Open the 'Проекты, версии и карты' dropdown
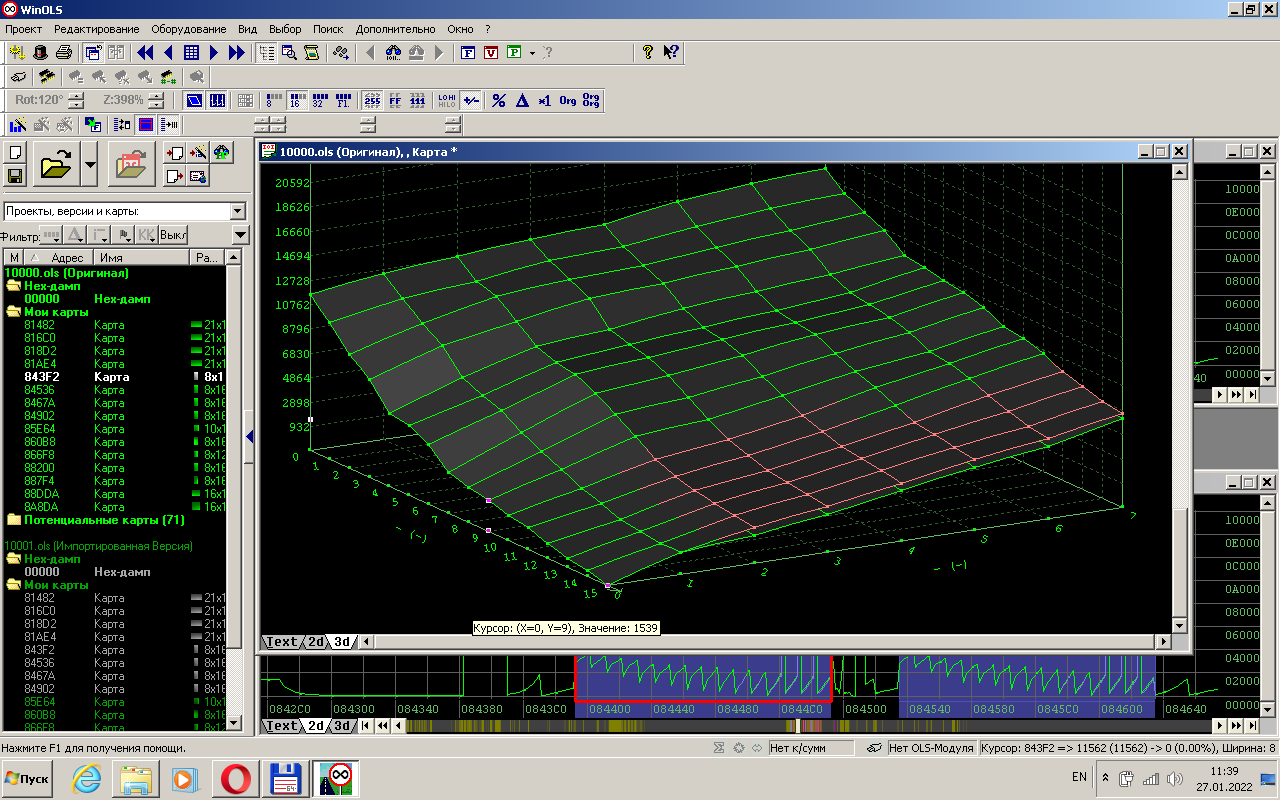Screen dimensions: 1280x800 (x=237, y=211)
